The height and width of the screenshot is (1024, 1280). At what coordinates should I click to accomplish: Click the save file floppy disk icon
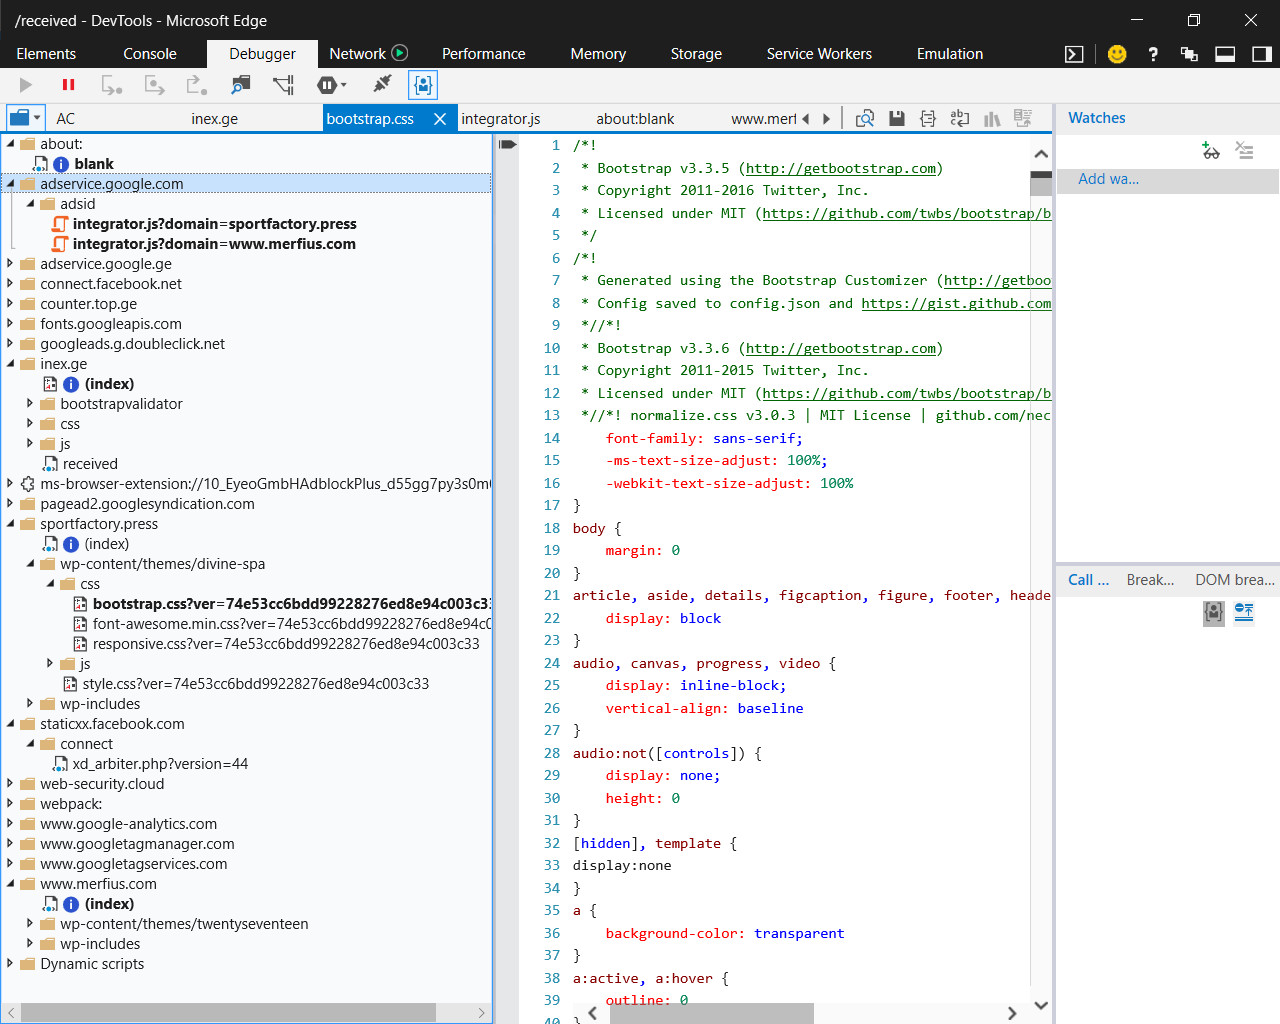pyautogui.click(x=897, y=119)
